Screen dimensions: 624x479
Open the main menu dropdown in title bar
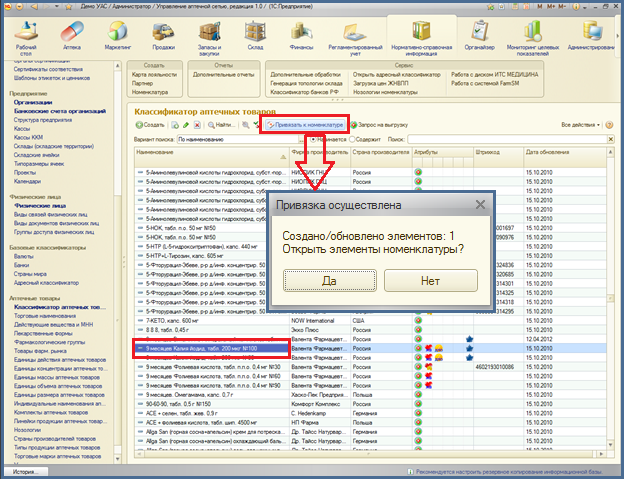(20, 6)
